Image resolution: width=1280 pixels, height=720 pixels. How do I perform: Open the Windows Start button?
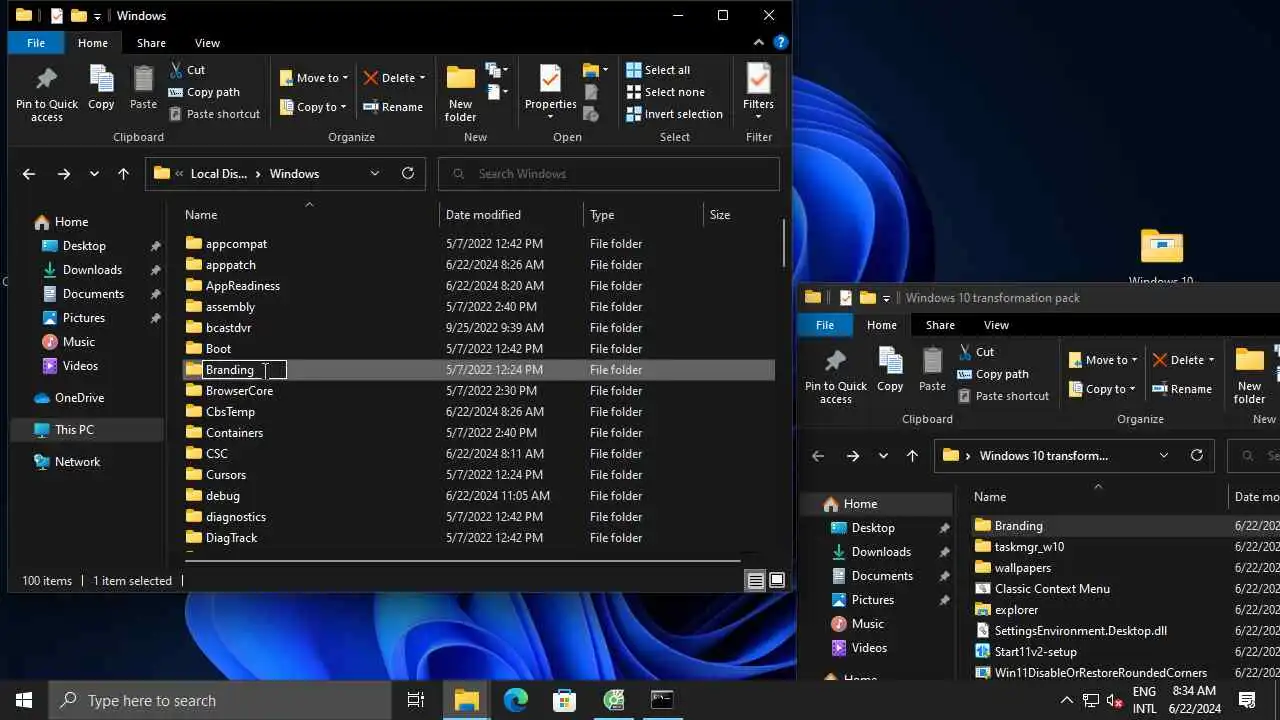tap(24, 700)
